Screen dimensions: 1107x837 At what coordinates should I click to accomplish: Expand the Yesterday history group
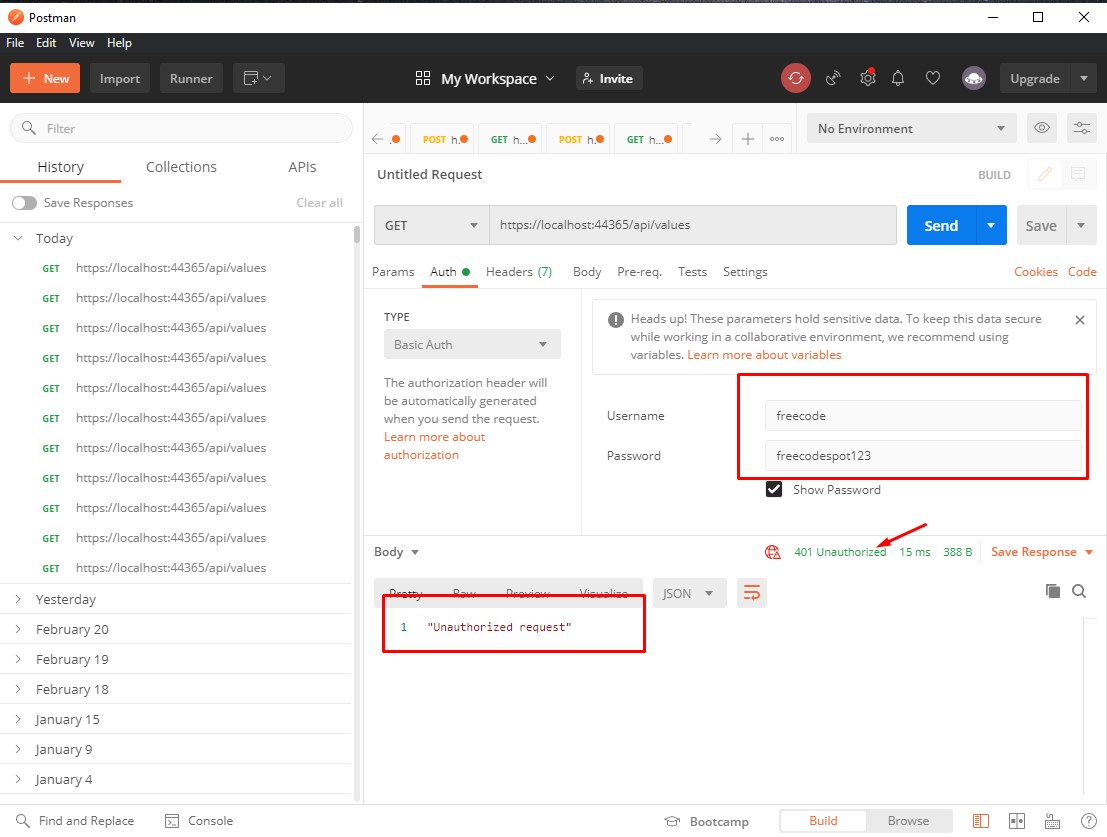pyautogui.click(x=66, y=599)
